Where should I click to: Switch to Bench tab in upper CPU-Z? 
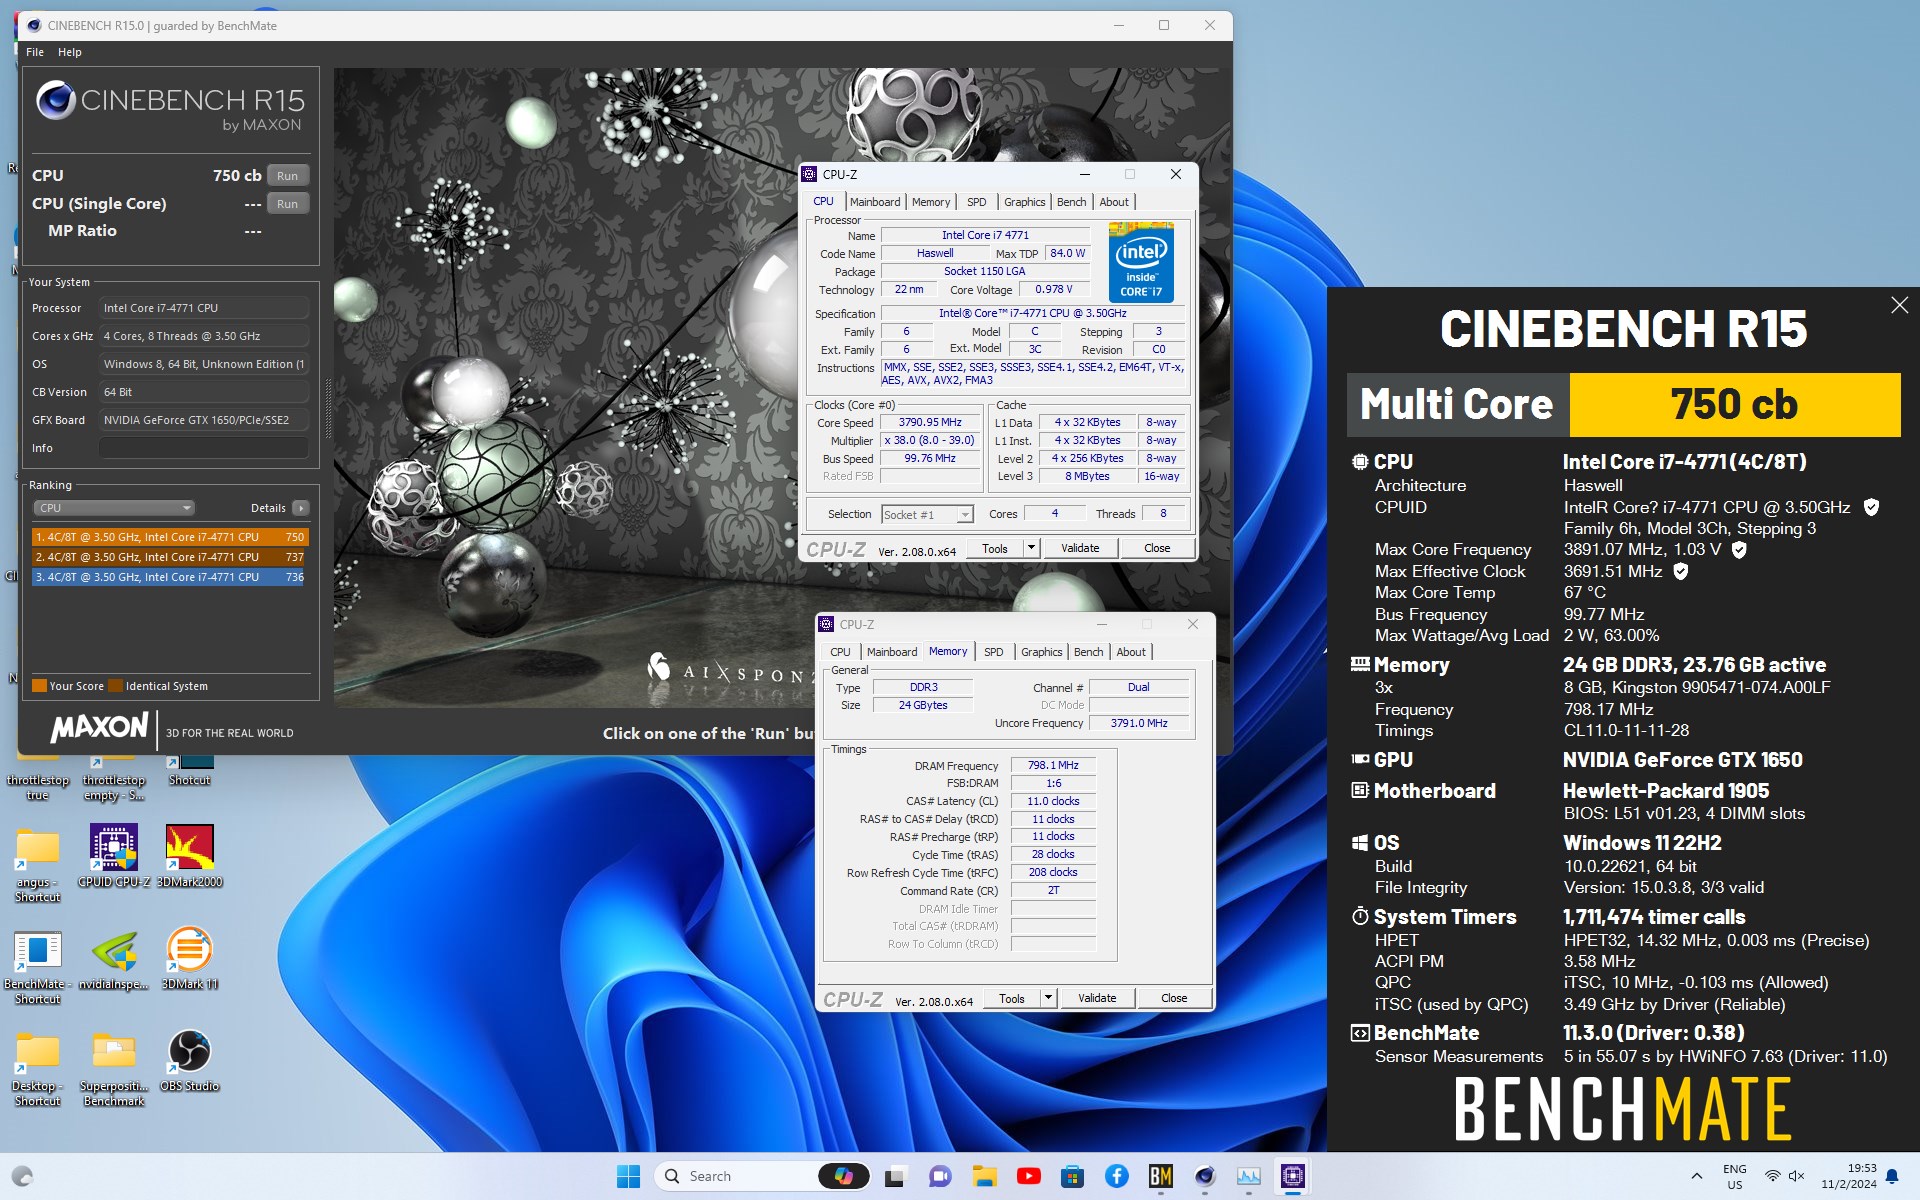(x=1071, y=202)
